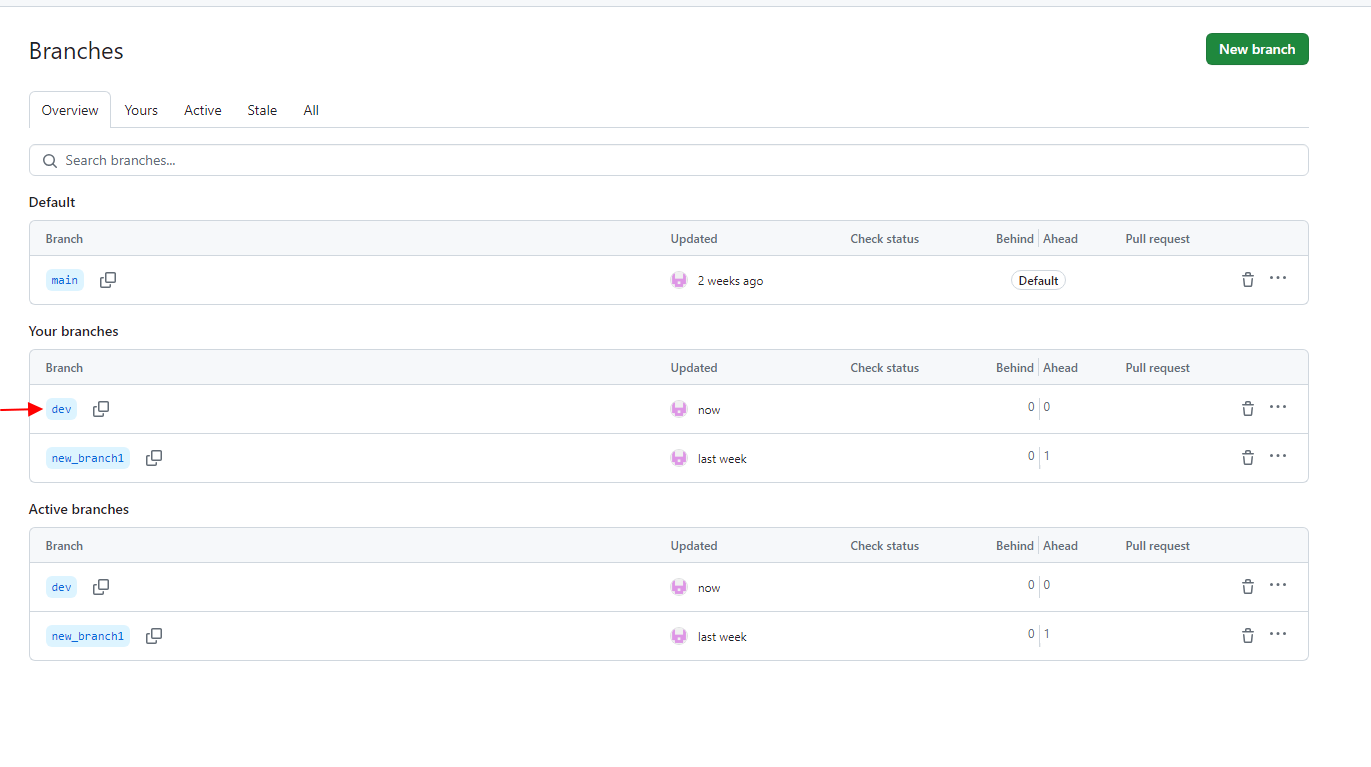The width and height of the screenshot is (1371, 767).
Task: Show the All branches tab
Action: point(311,110)
